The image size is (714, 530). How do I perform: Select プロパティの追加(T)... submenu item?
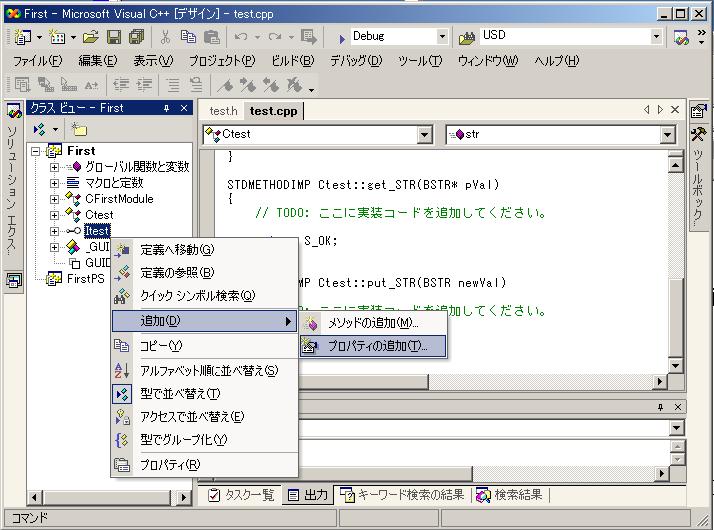pos(373,347)
